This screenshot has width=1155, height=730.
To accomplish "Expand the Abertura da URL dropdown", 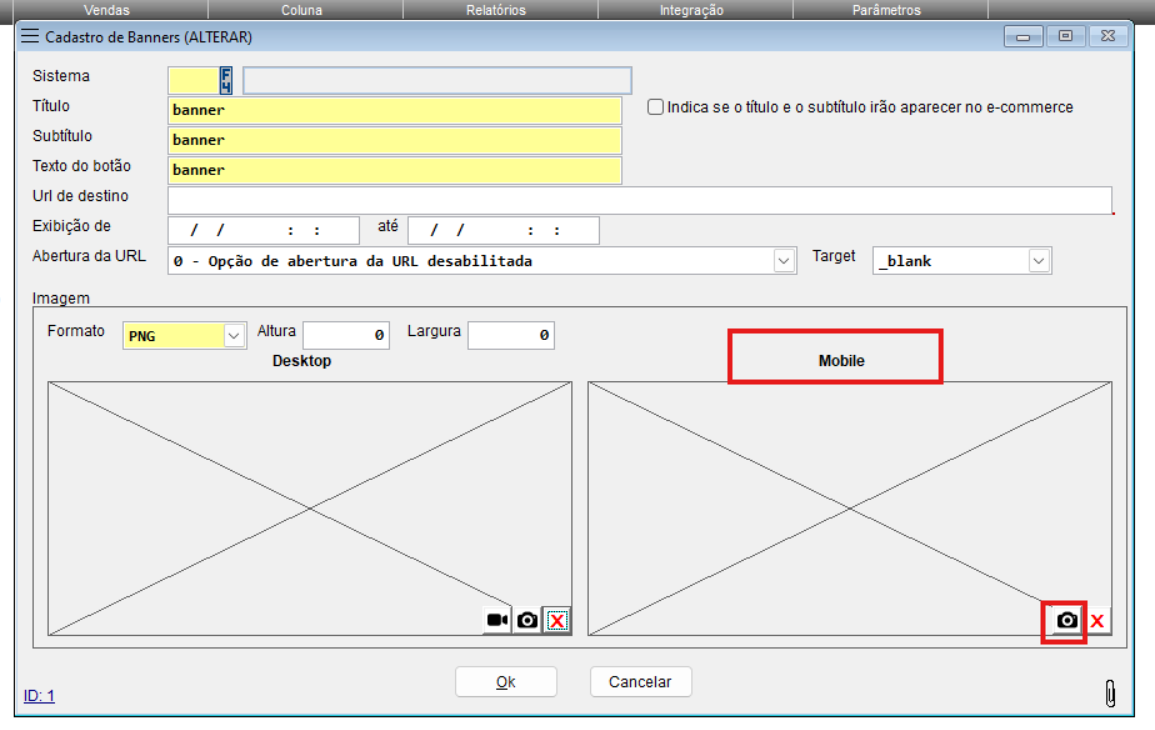I will click(785, 261).
